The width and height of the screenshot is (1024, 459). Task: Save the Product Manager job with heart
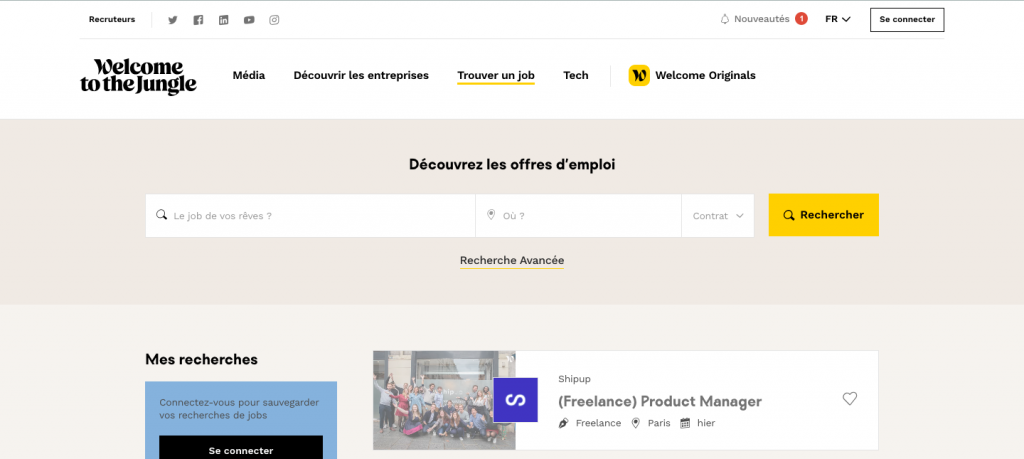point(849,398)
